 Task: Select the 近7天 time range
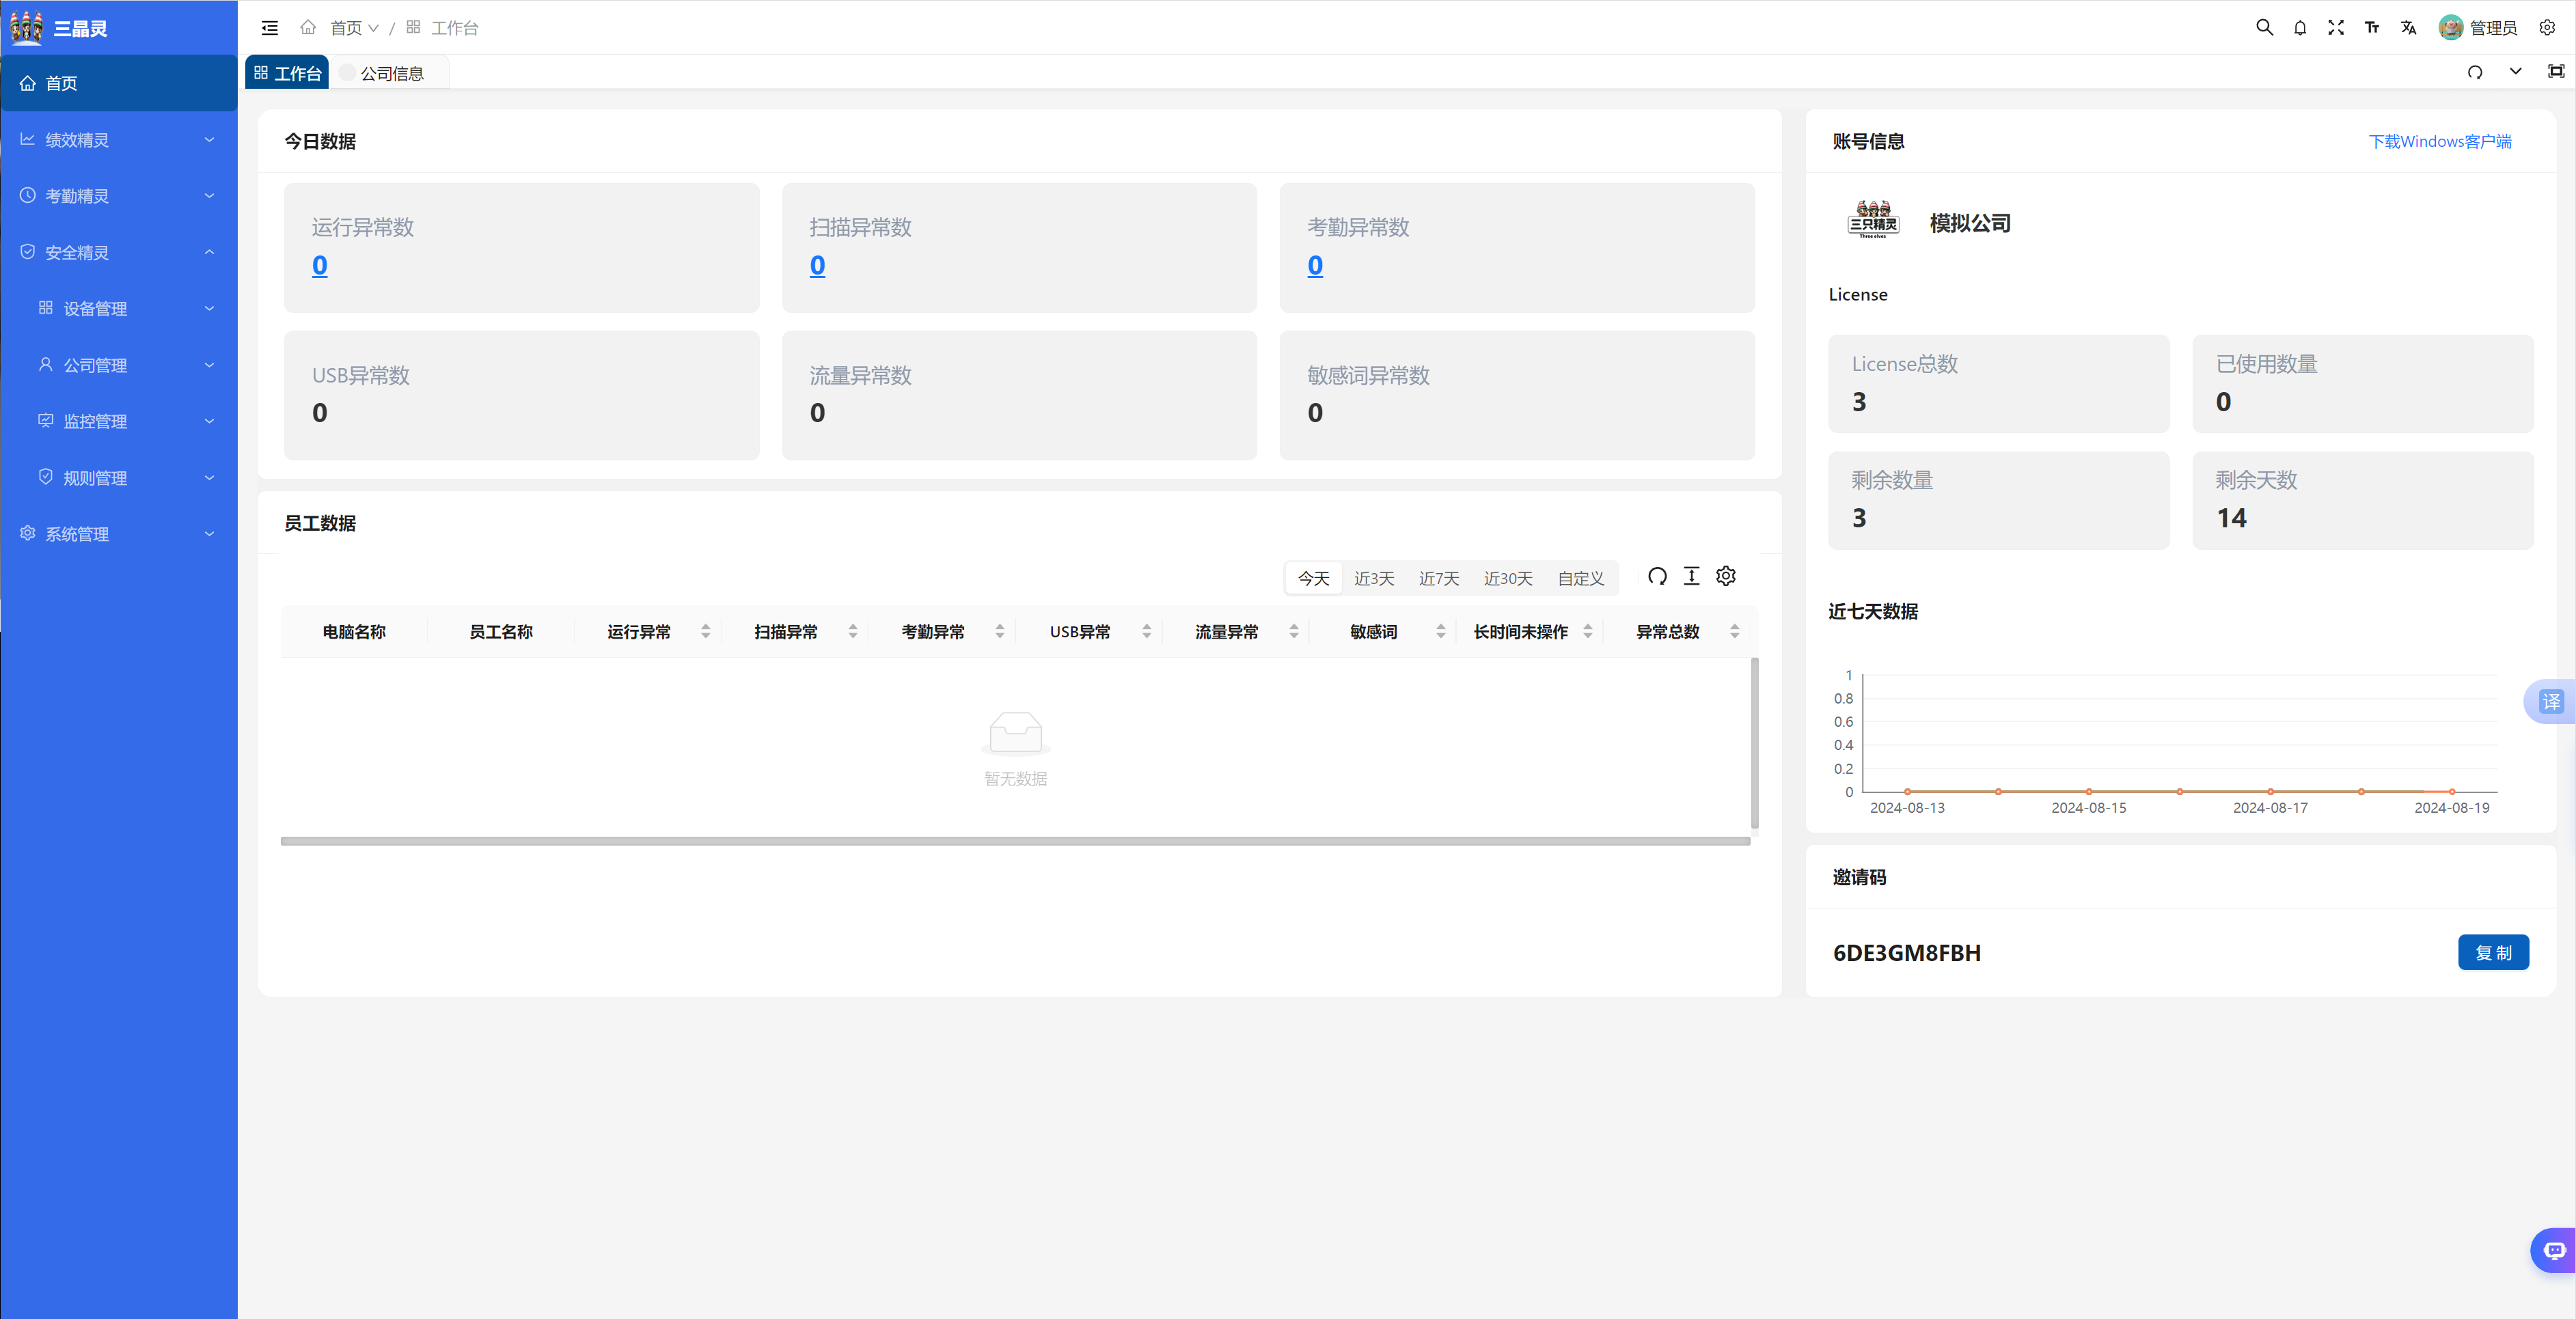point(1438,578)
